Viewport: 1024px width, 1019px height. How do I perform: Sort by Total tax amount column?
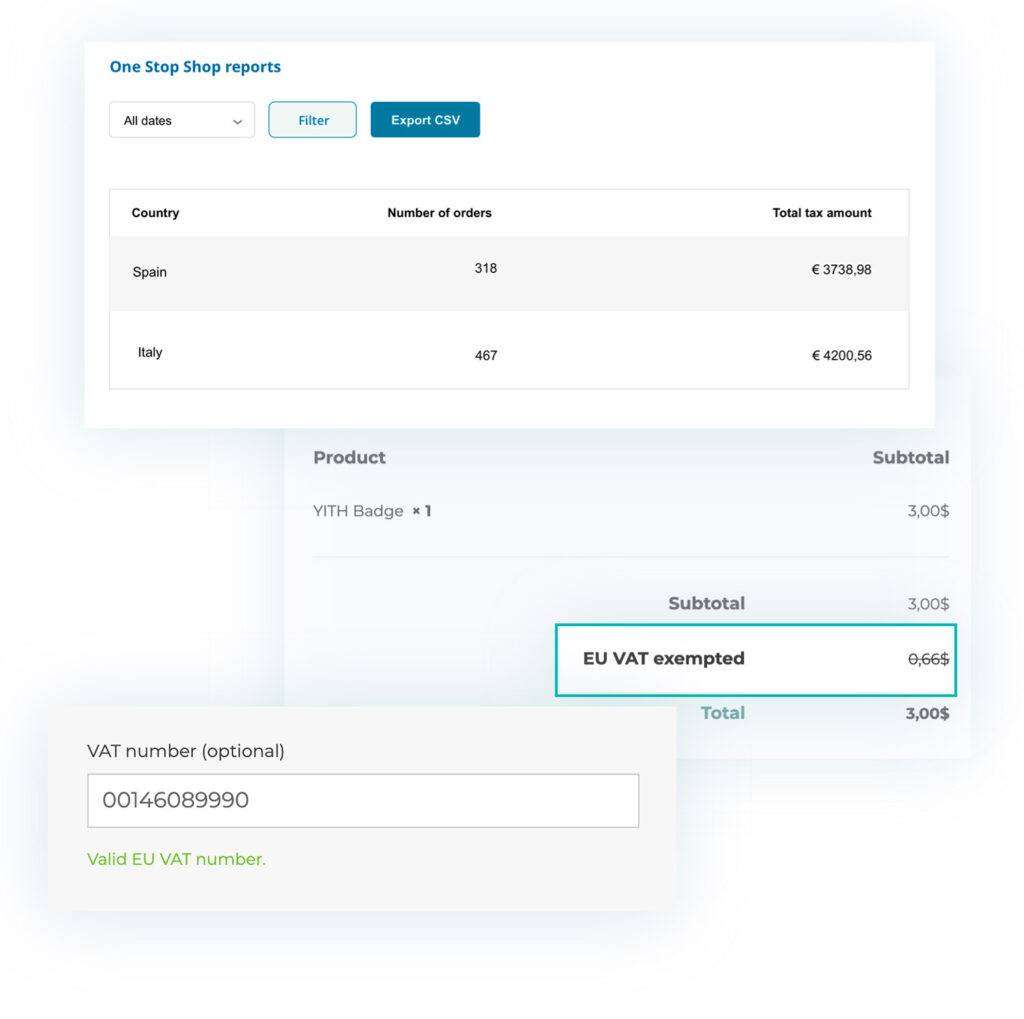click(x=821, y=212)
